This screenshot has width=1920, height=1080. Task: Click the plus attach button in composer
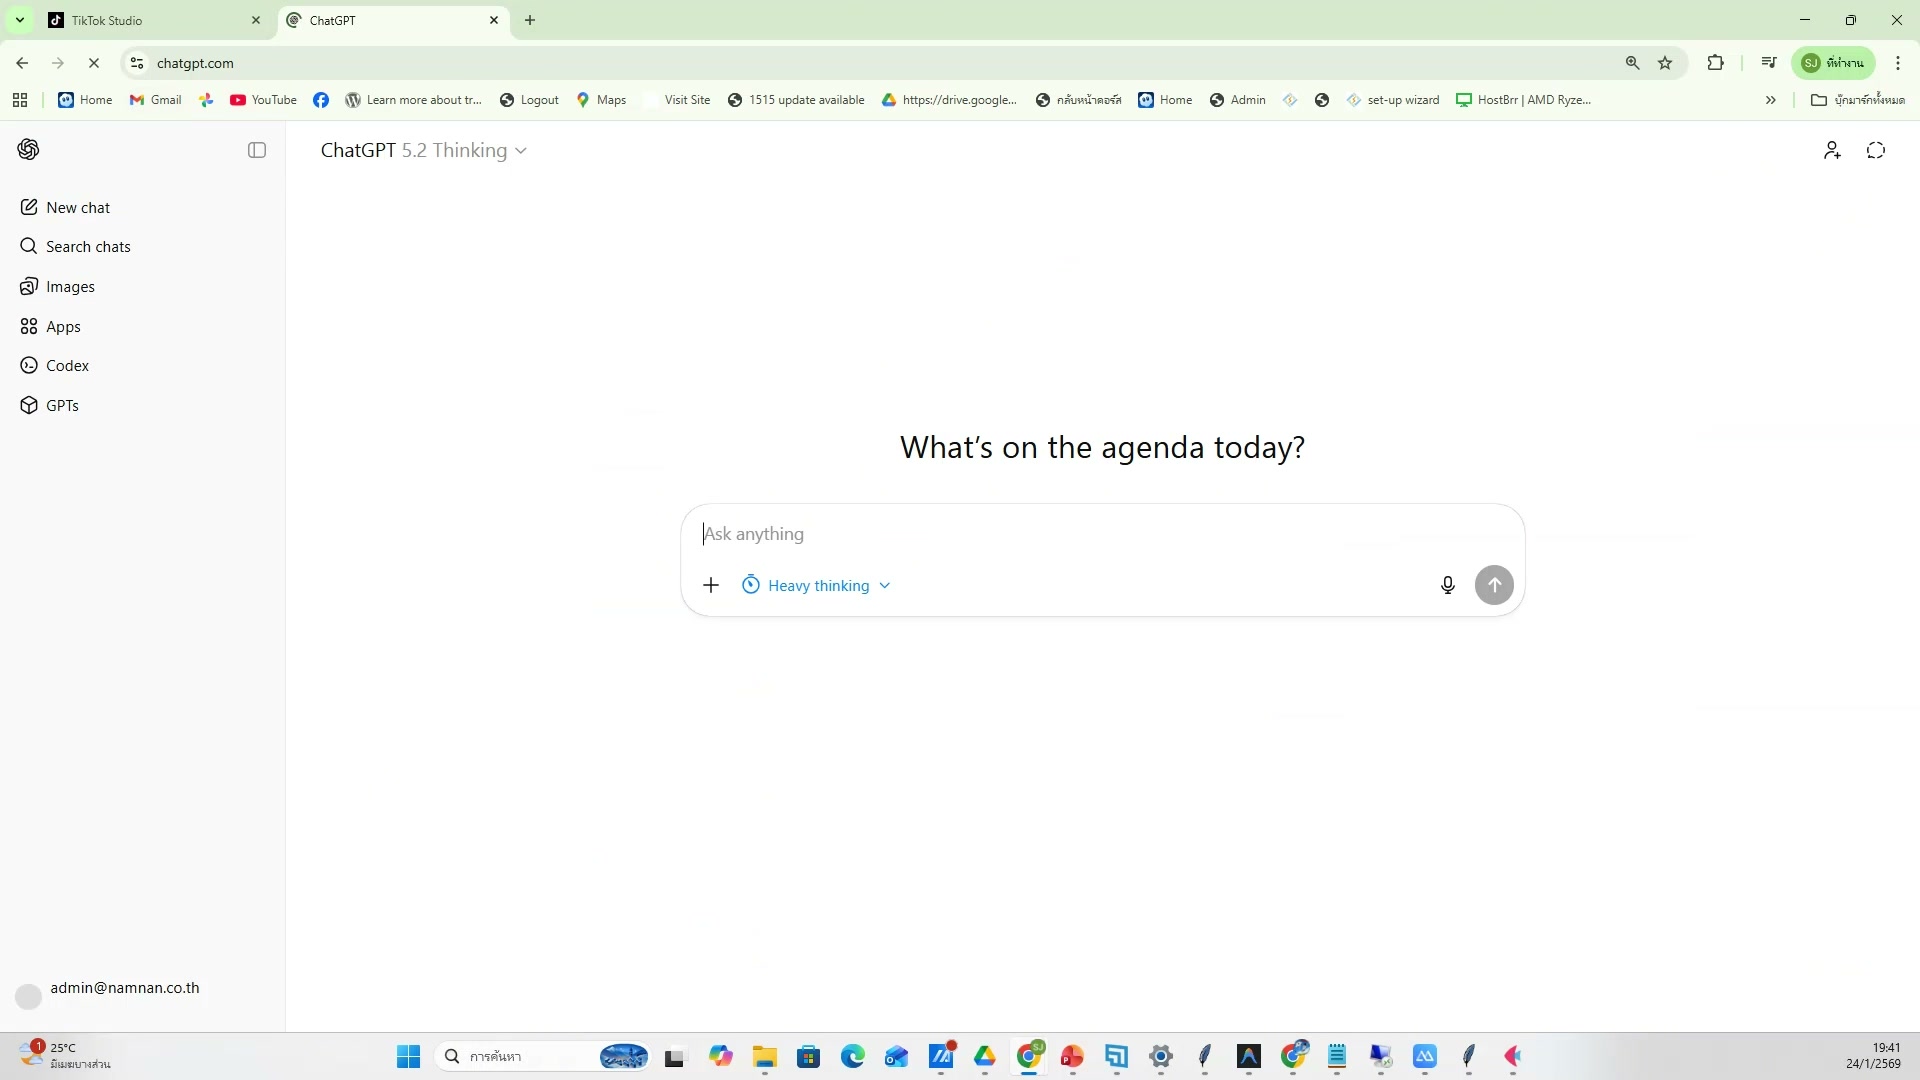(x=711, y=586)
